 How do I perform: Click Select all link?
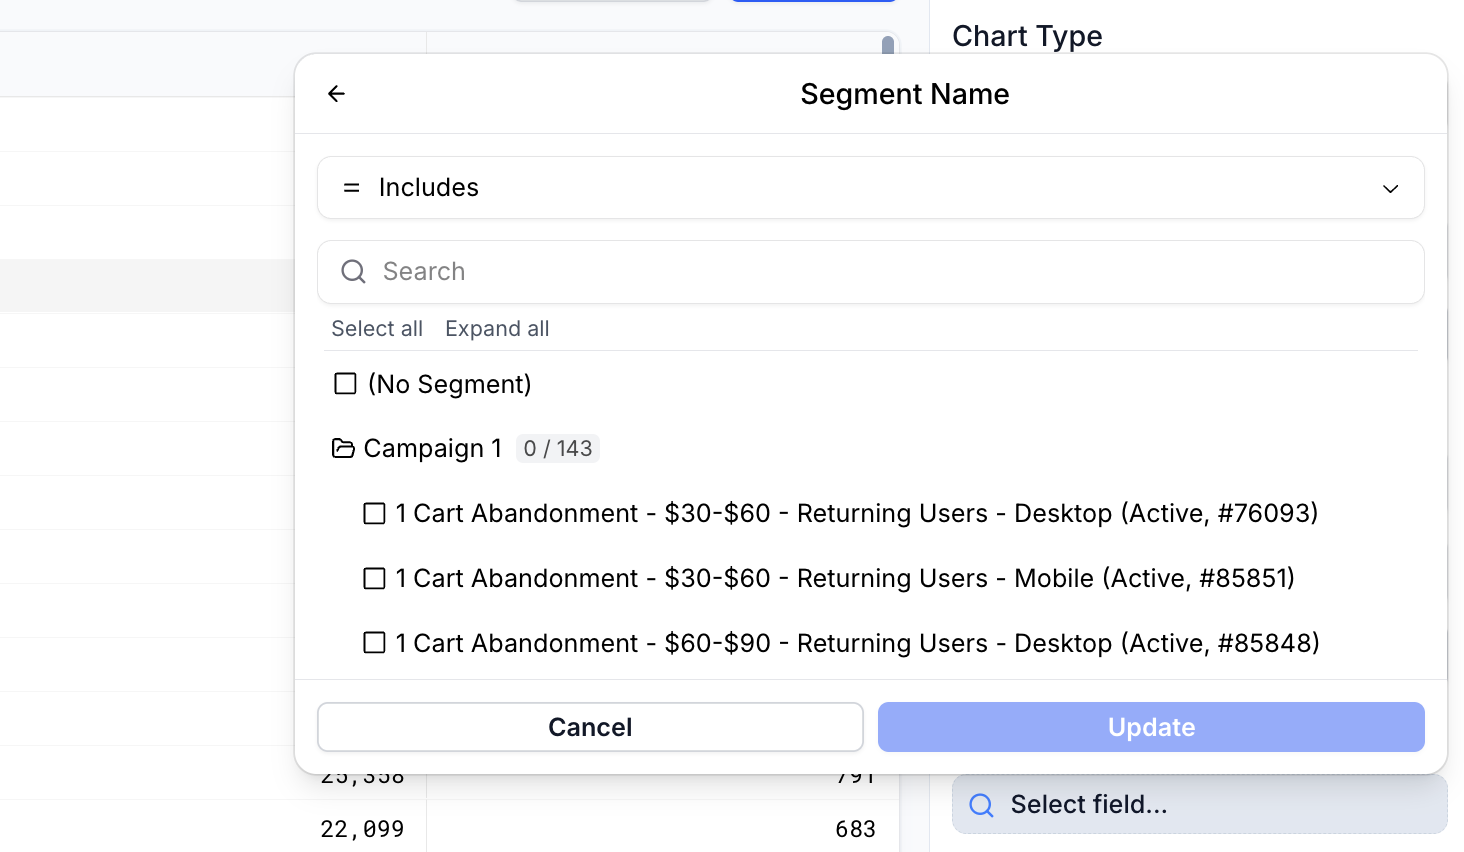377,329
